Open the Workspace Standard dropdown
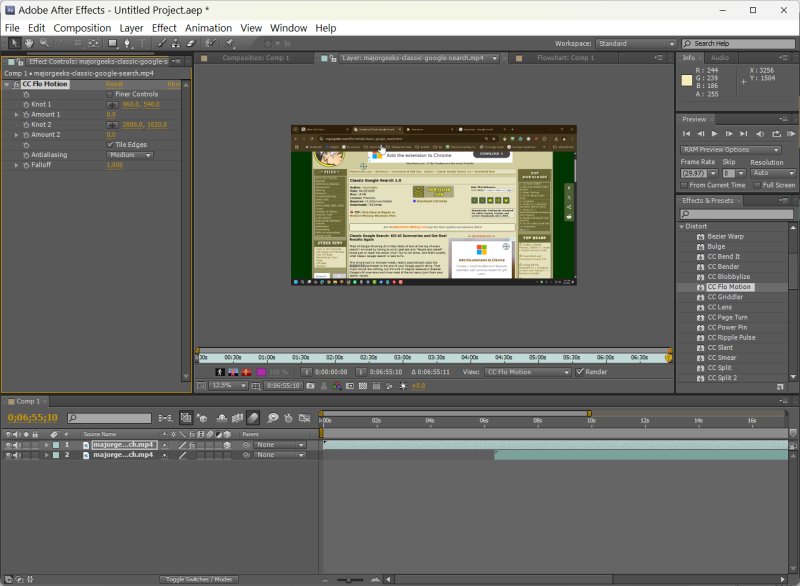This screenshot has width=800, height=586. point(636,44)
